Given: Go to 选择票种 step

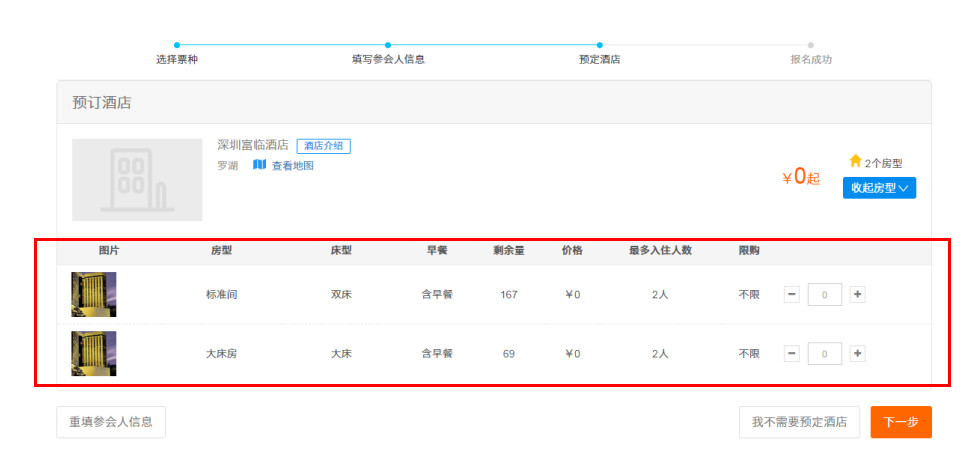Looking at the screenshot, I should tap(177, 60).
